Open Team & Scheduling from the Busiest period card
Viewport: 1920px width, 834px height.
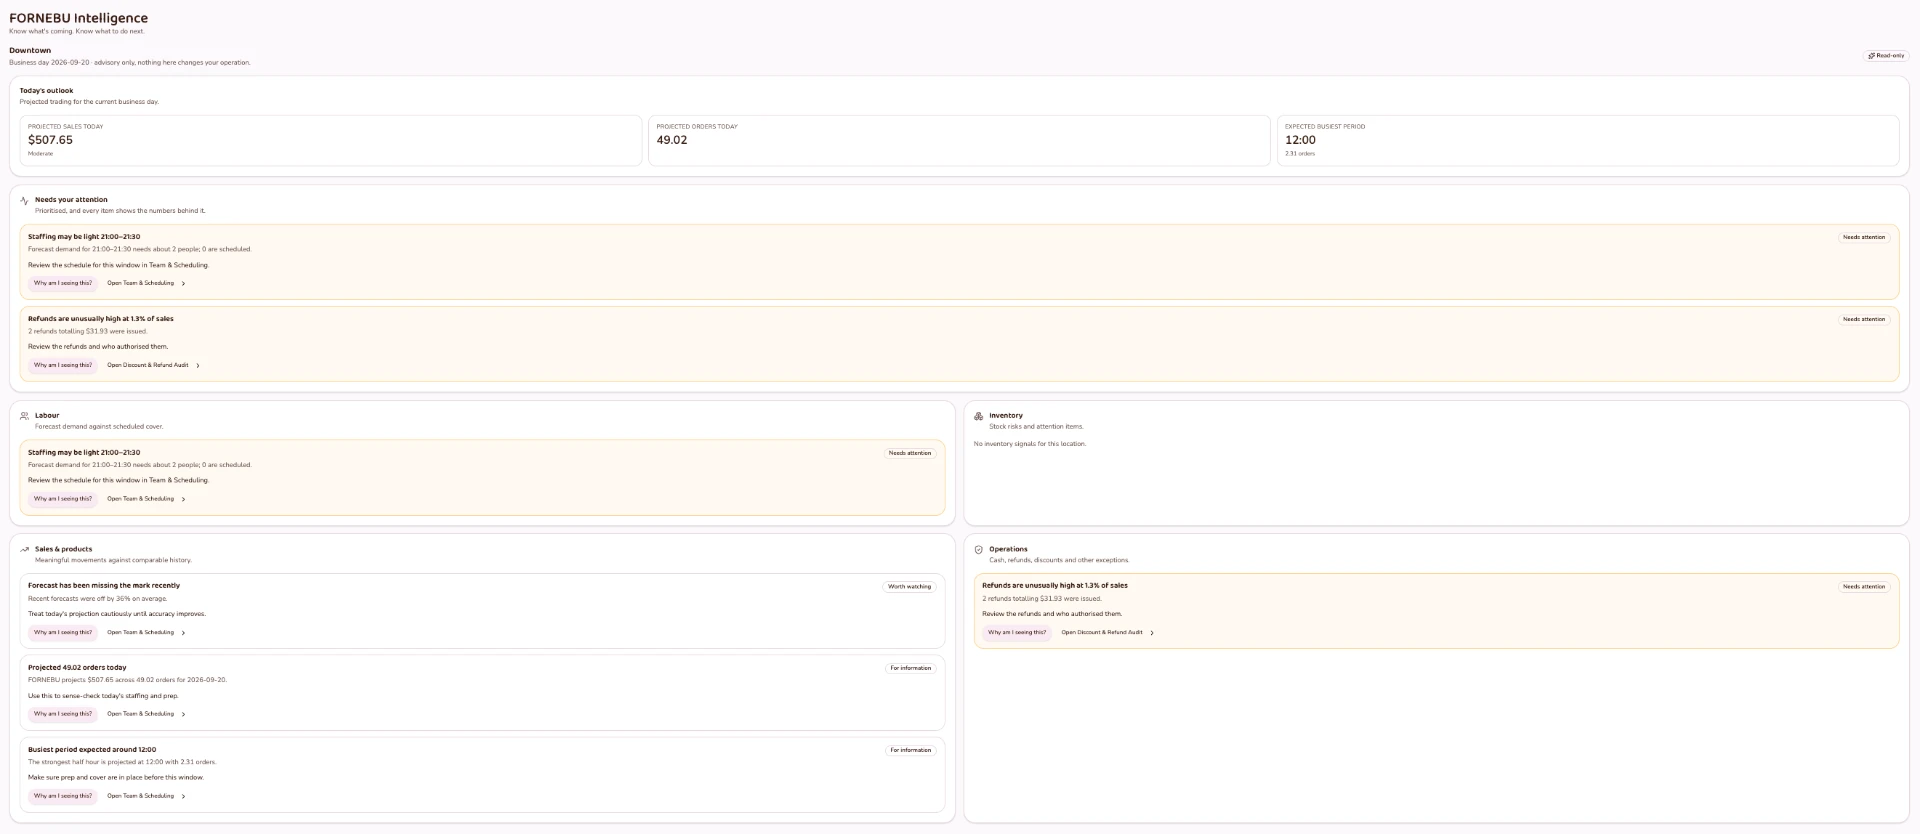pos(147,796)
